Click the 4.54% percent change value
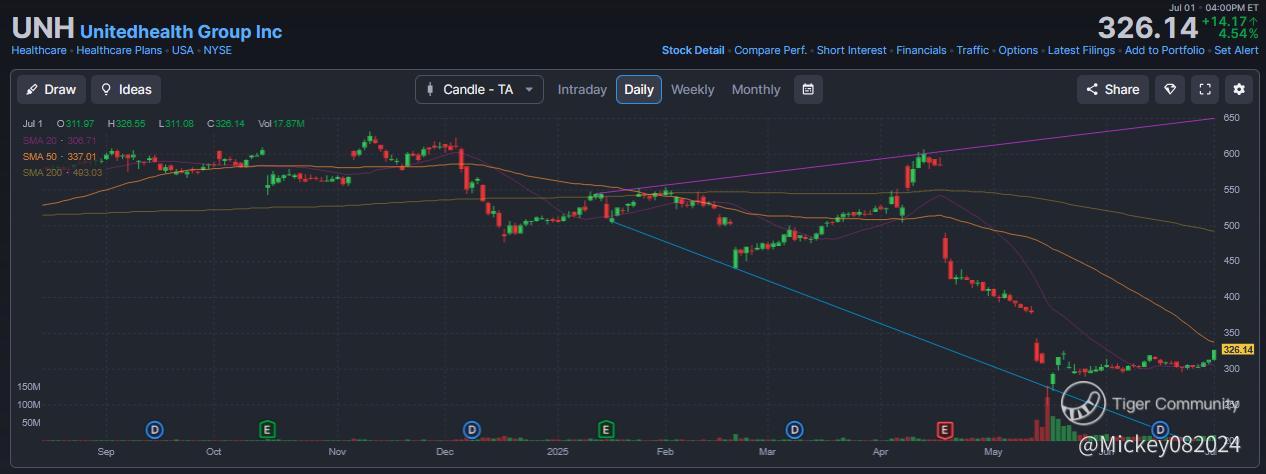Viewport: 1266px width, 474px height. 1238,34
